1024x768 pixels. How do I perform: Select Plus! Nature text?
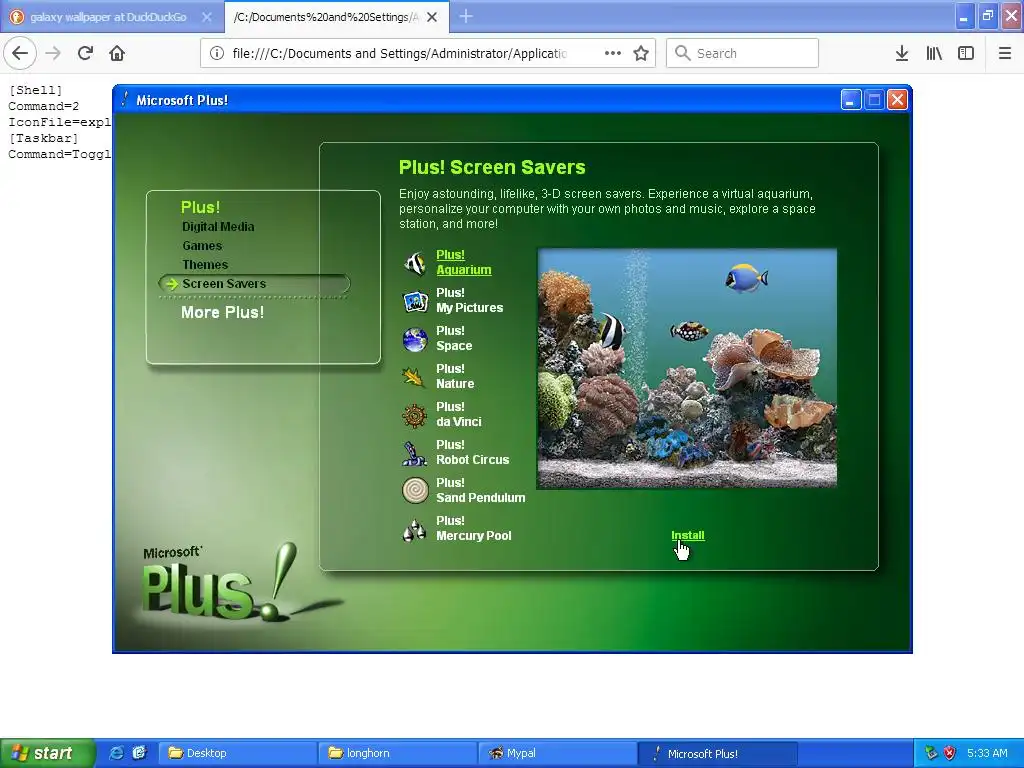[x=455, y=376]
